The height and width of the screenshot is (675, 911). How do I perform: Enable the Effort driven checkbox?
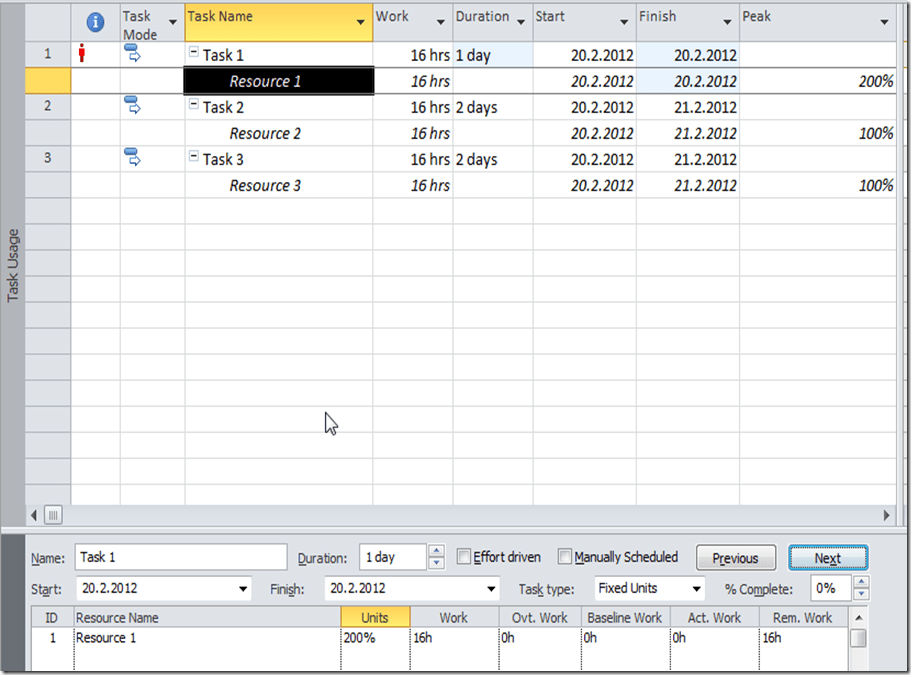tap(465, 557)
